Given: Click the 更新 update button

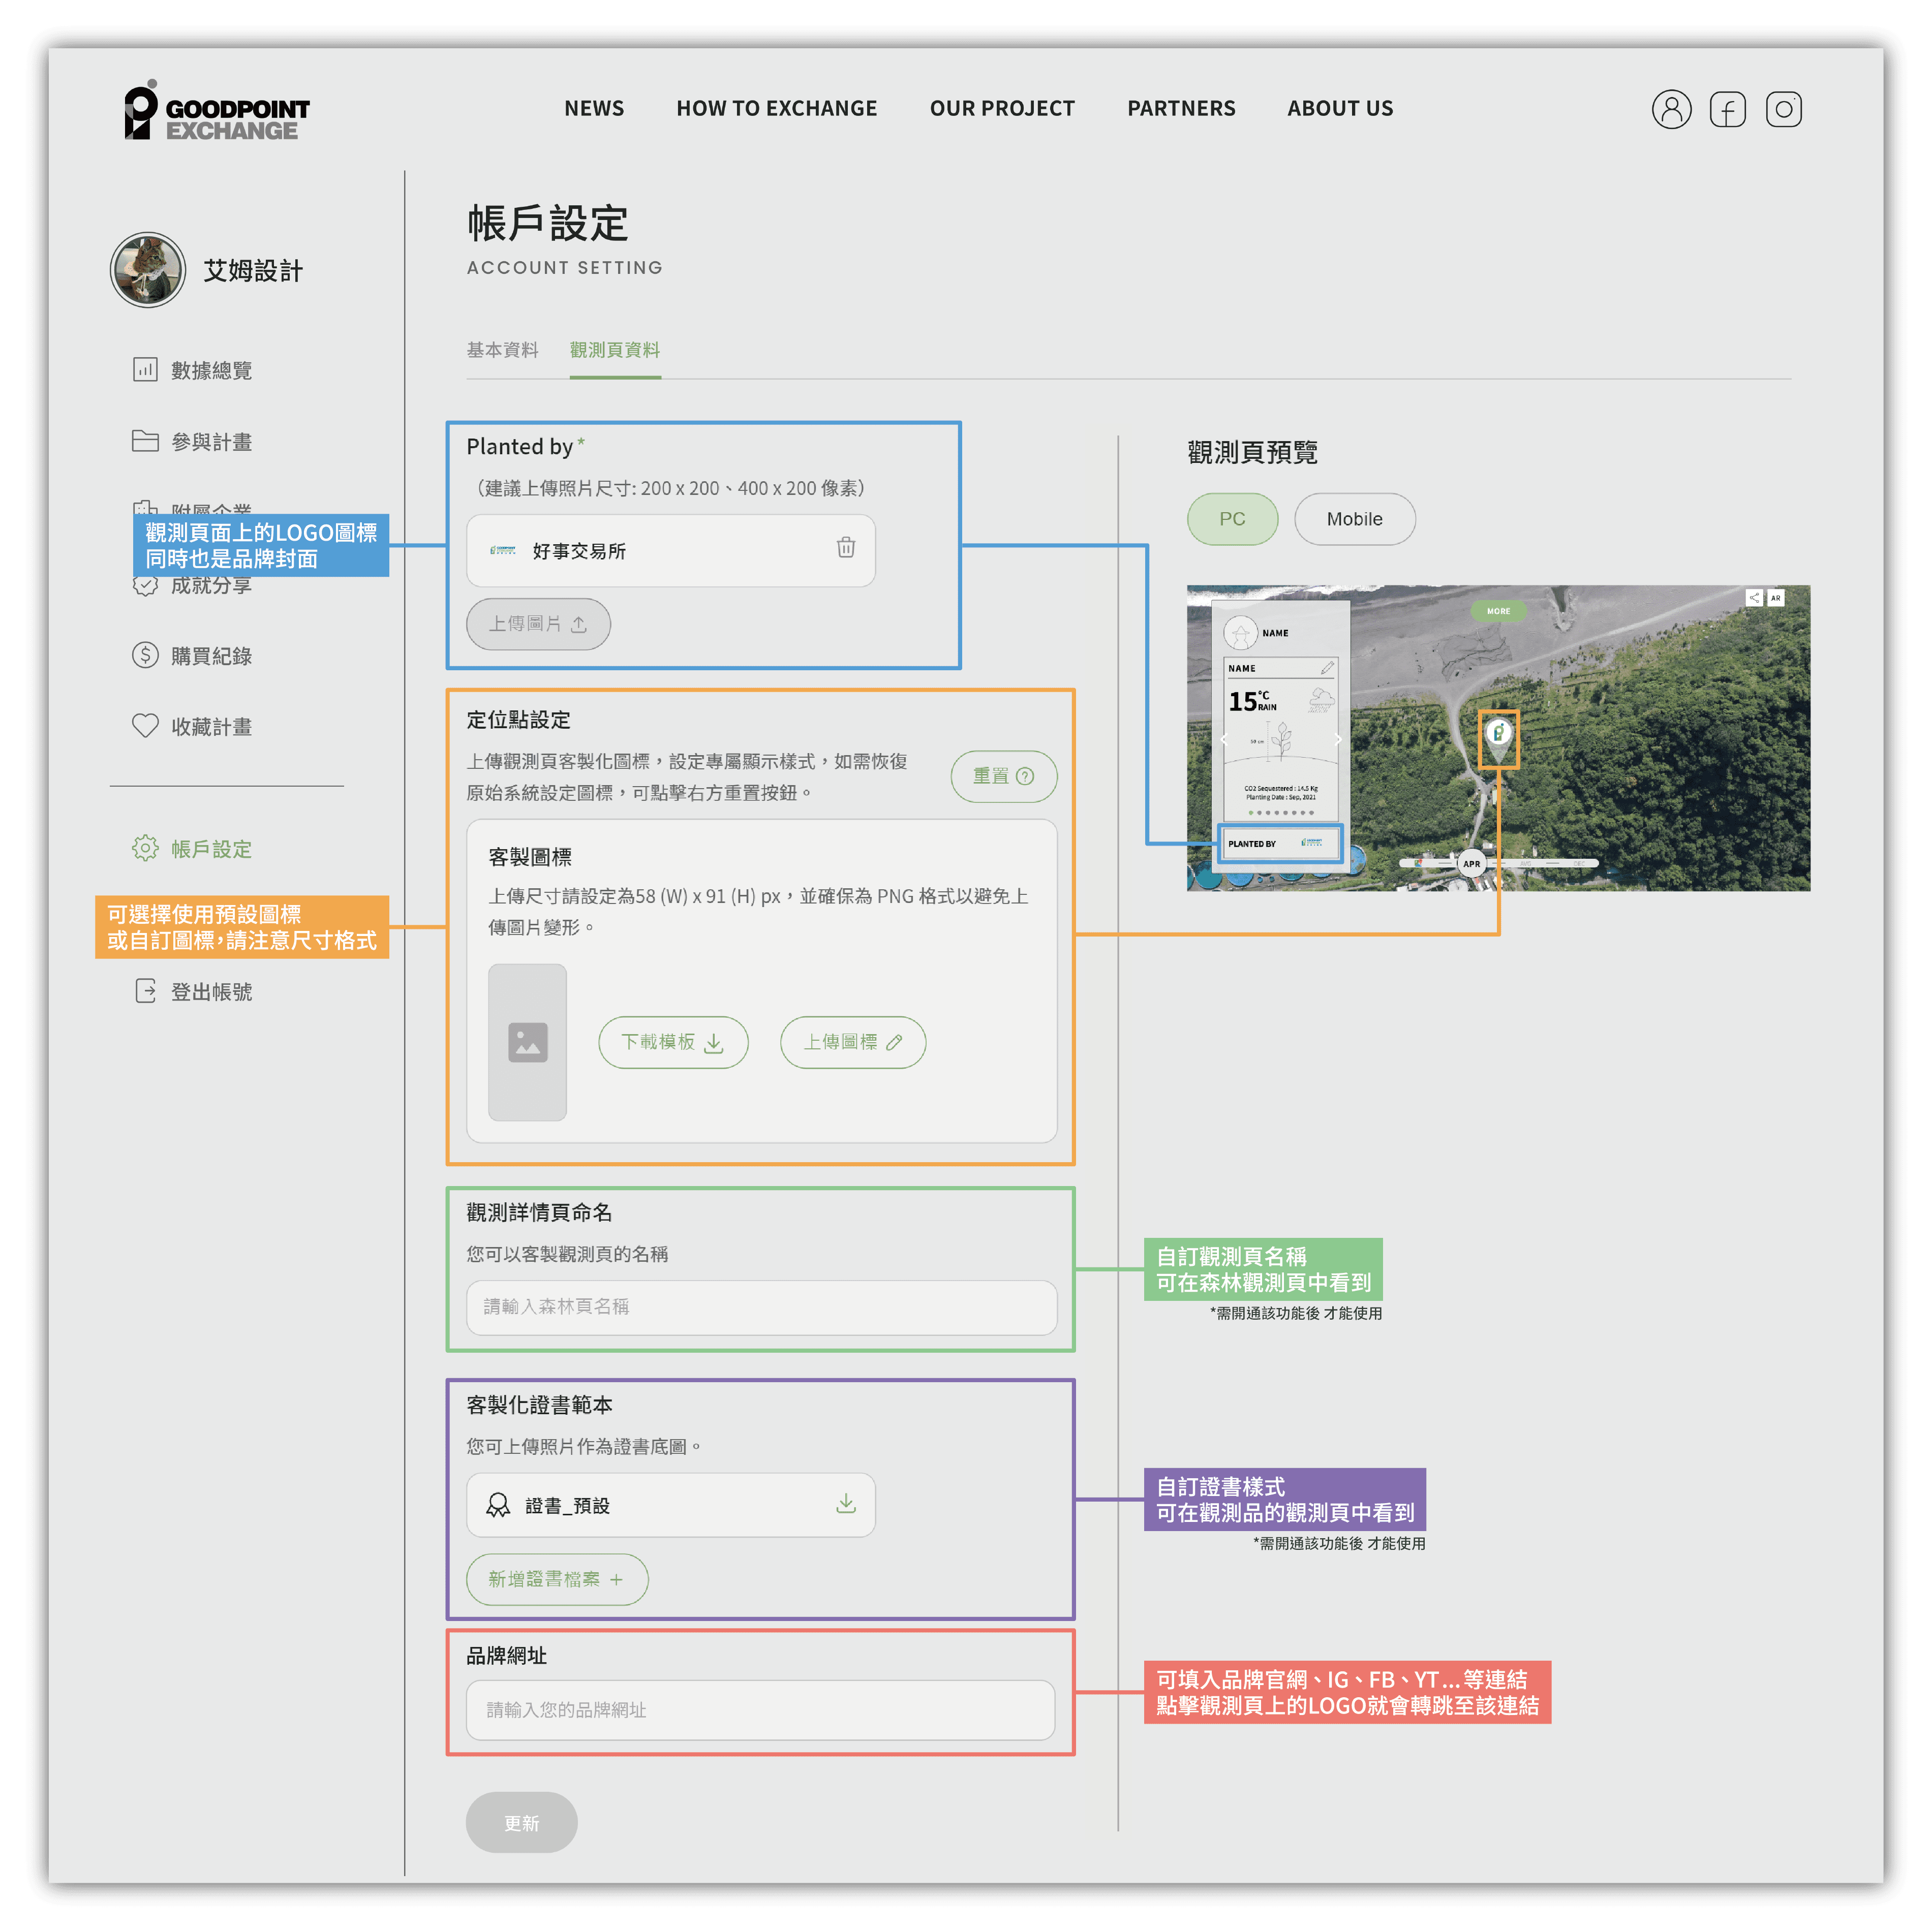Looking at the screenshot, I should (x=521, y=1823).
